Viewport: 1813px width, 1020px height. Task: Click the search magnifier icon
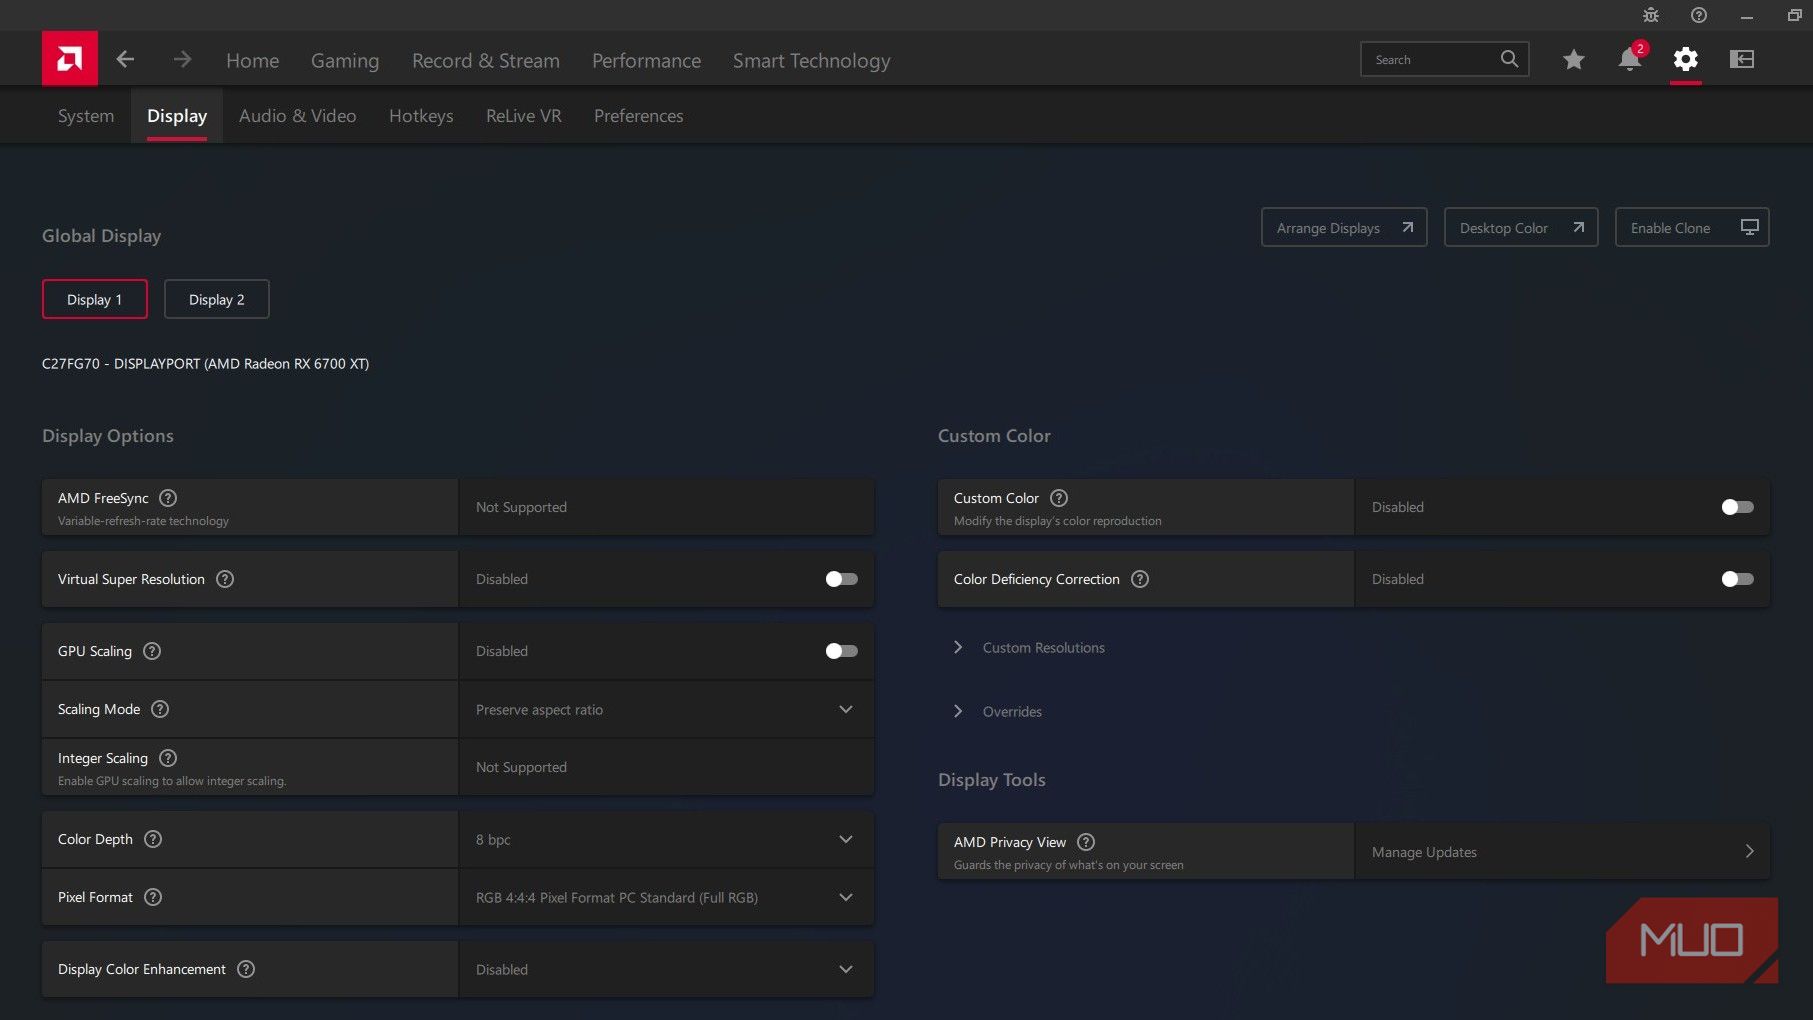[x=1509, y=59]
